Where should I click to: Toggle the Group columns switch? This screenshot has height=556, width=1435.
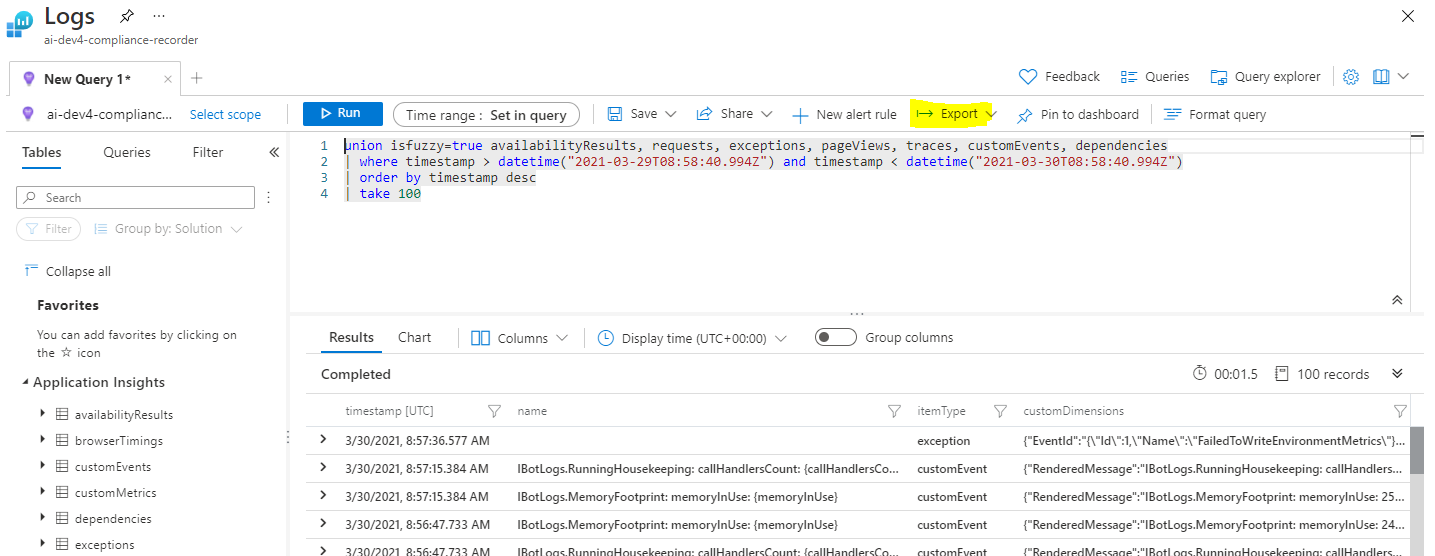[x=835, y=337]
